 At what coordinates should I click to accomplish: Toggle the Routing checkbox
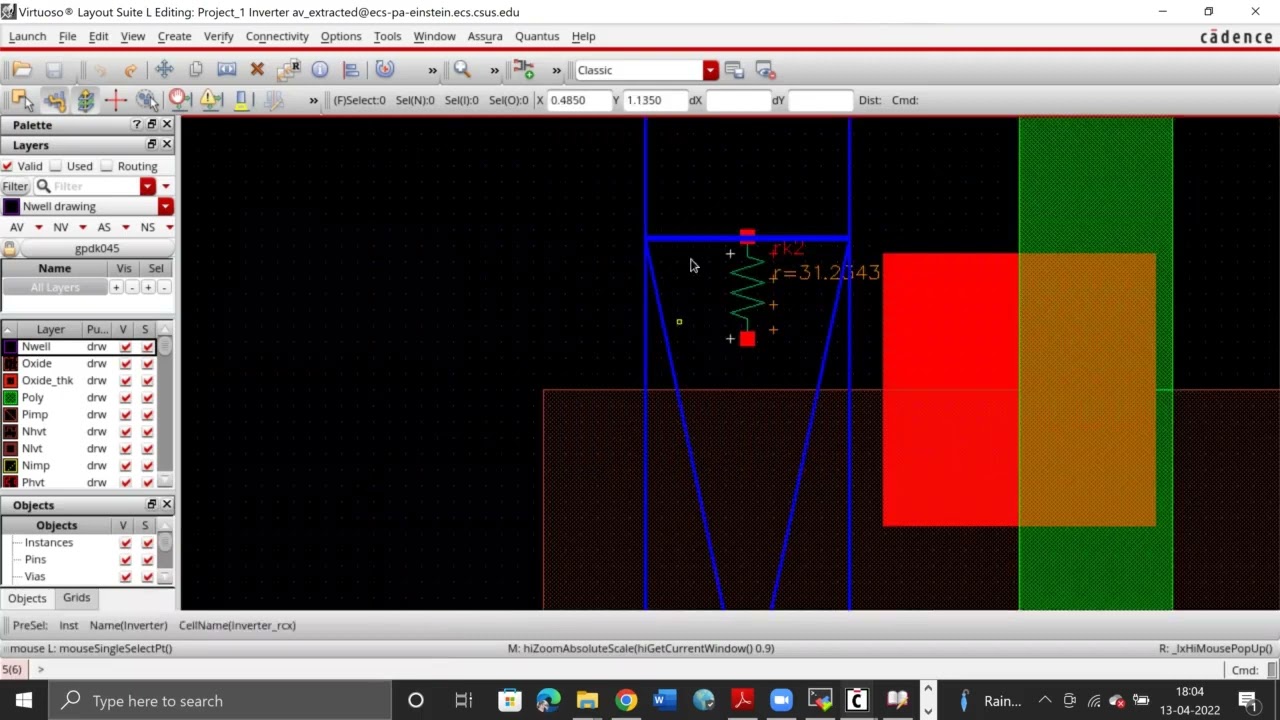click(x=107, y=166)
